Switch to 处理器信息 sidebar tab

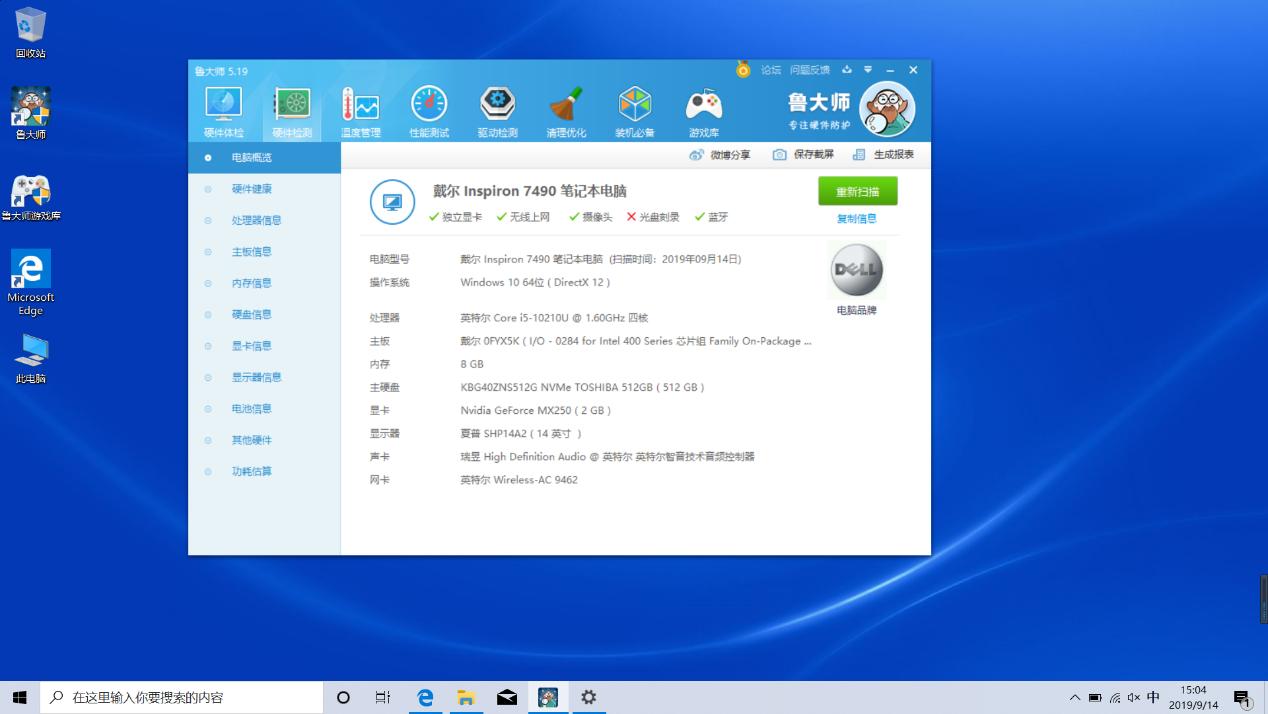pyautogui.click(x=256, y=220)
